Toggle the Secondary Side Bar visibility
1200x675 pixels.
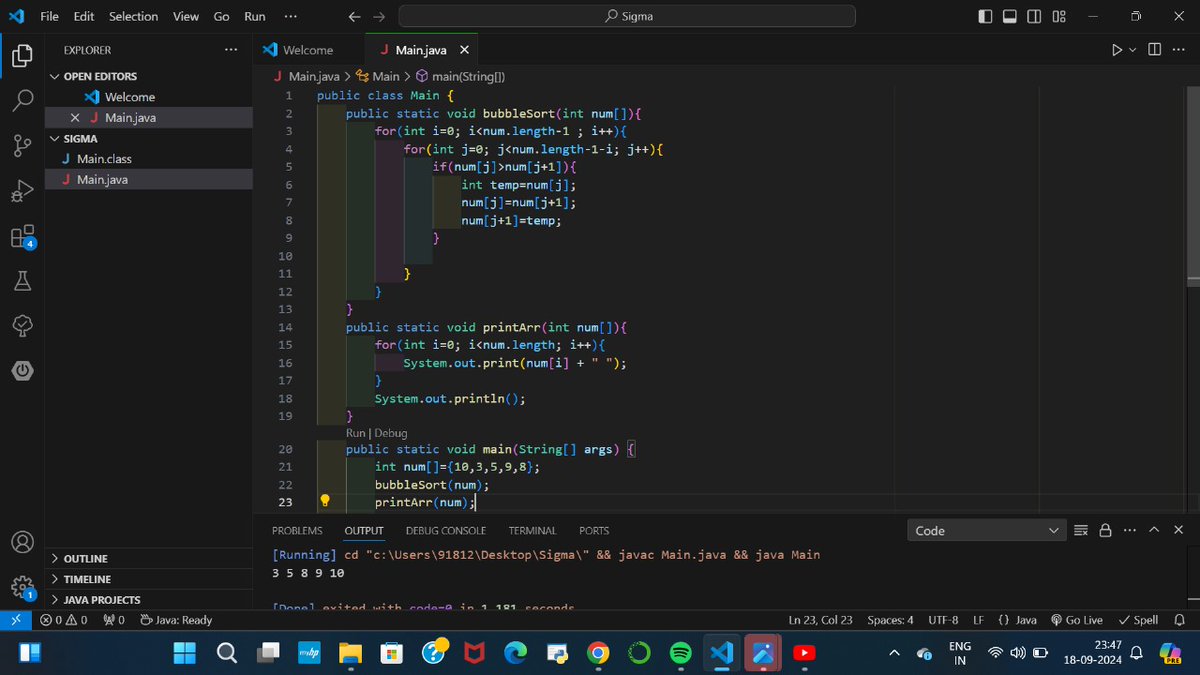(1035, 16)
